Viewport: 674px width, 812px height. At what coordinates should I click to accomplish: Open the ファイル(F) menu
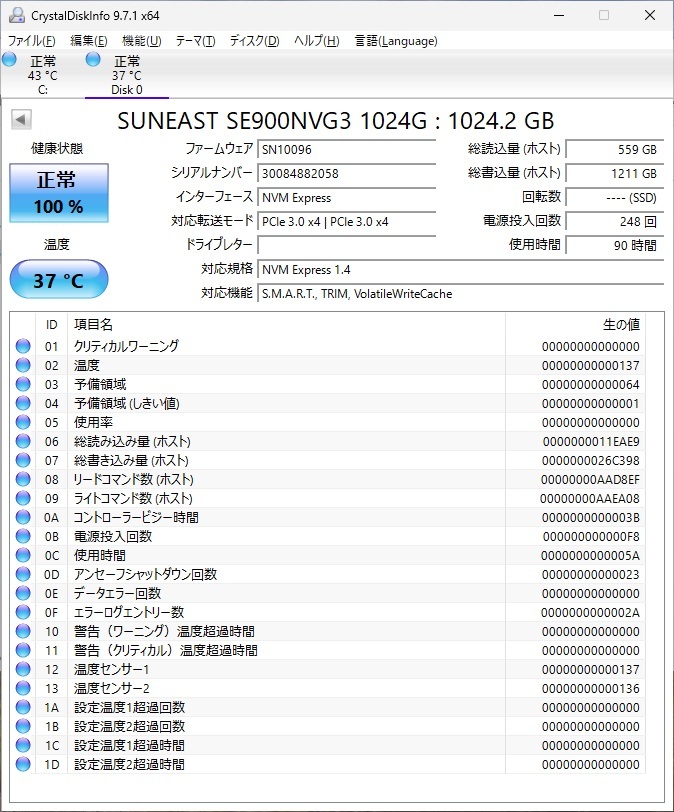click(x=32, y=41)
